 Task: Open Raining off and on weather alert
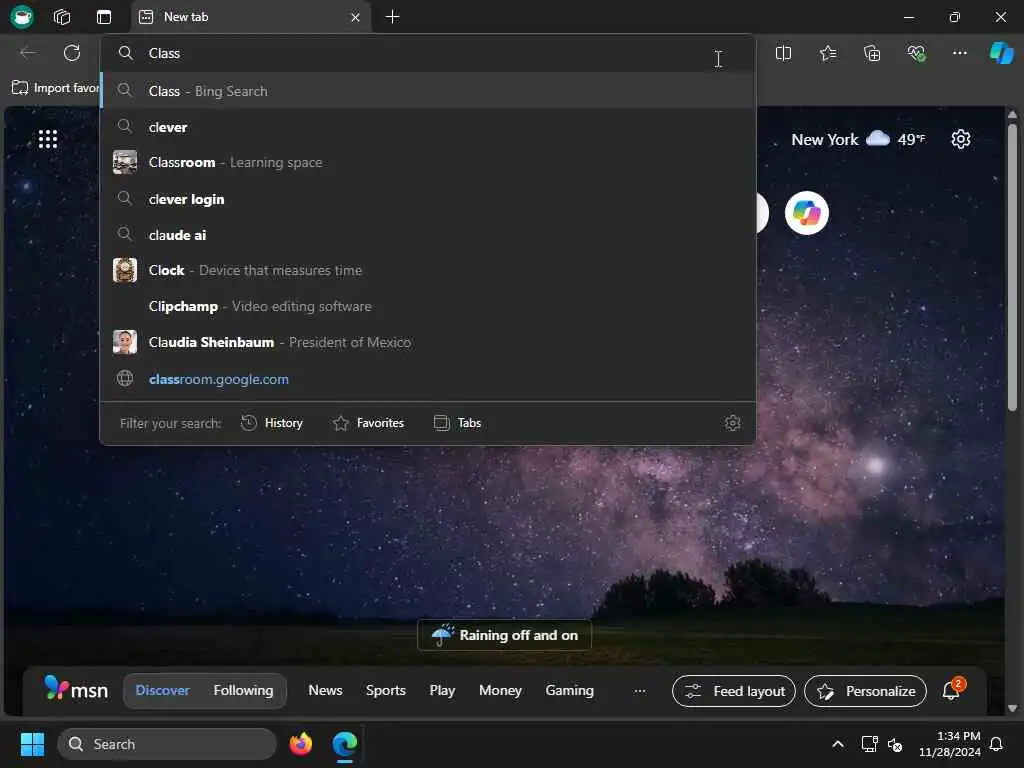pos(504,635)
